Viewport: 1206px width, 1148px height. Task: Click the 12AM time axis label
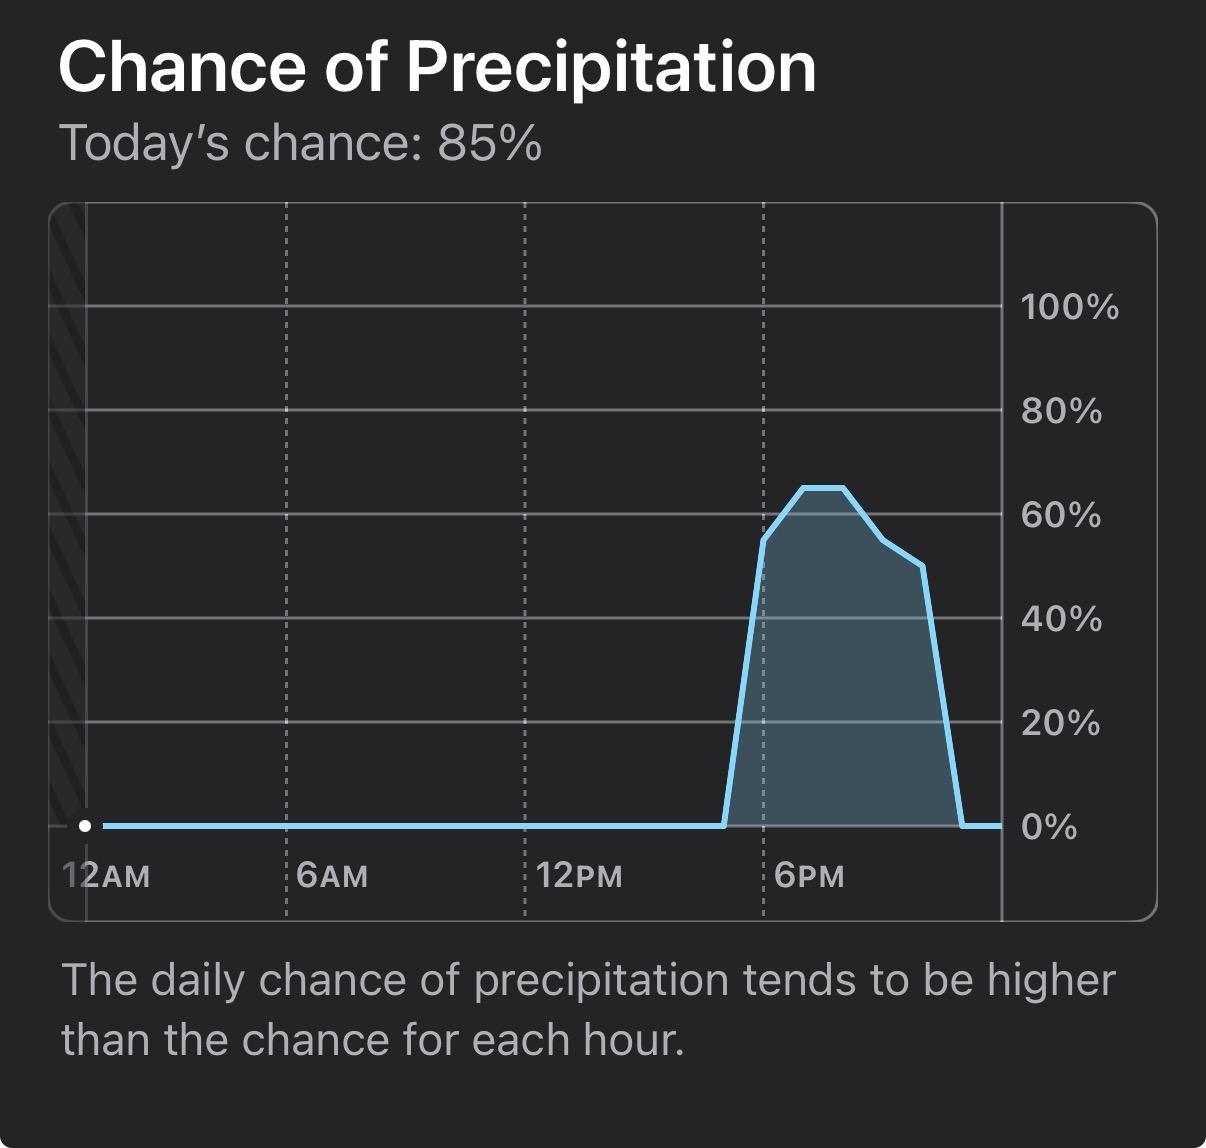point(106,877)
